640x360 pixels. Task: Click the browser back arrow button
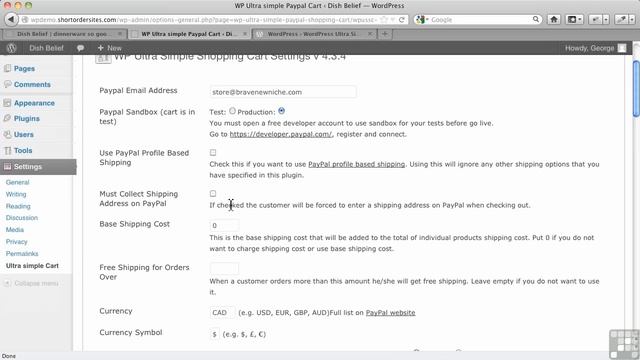[11, 19]
